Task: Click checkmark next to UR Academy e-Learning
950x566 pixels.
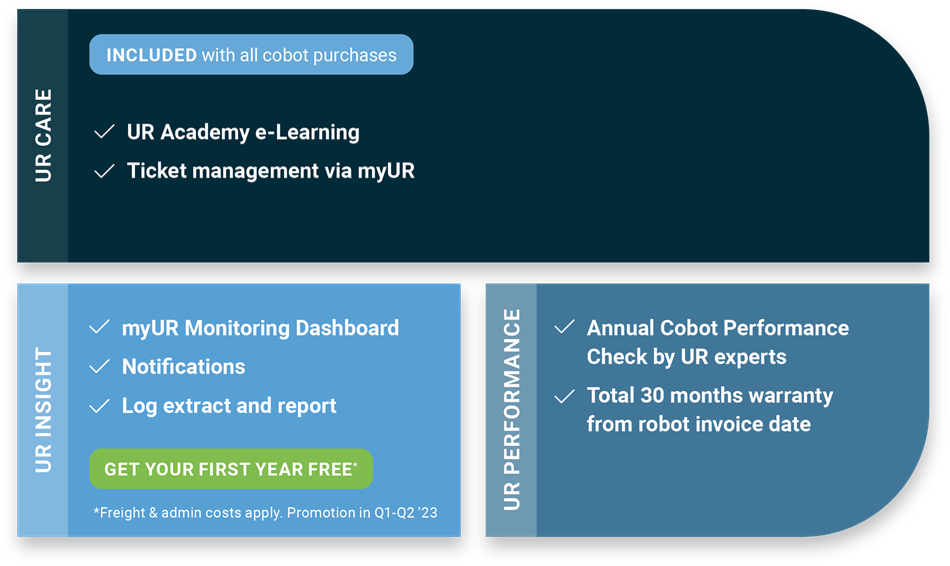Action: click(x=105, y=132)
